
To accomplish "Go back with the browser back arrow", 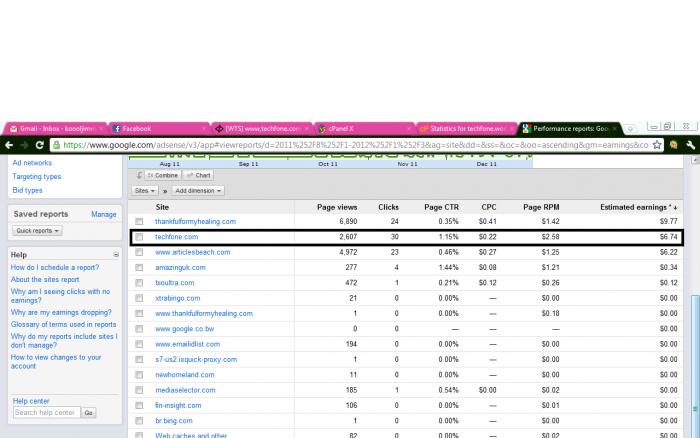I will pyautogui.click(x=9, y=145).
